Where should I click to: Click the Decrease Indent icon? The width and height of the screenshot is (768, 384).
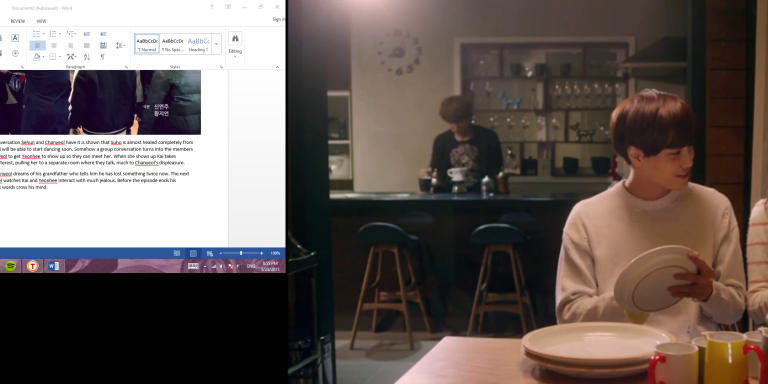(87, 34)
